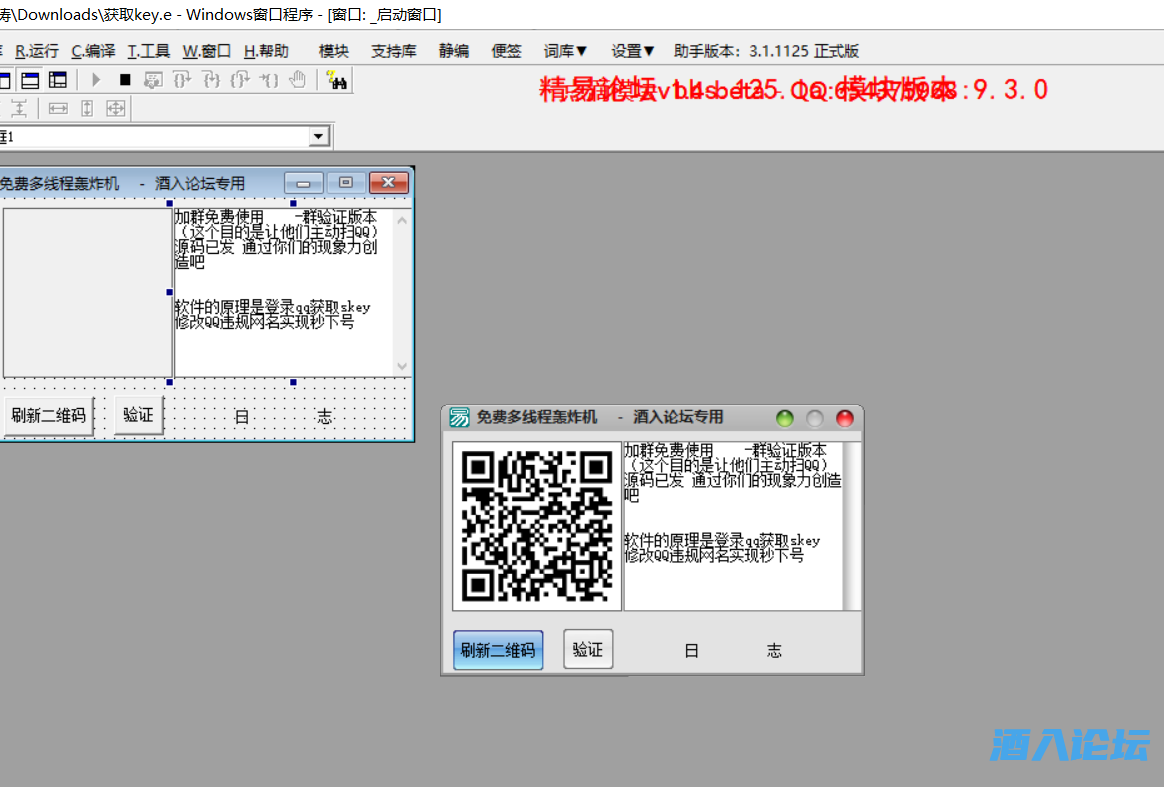Image resolution: width=1164 pixels, height=787 pixels.
Task: Open the T.工具 menu
Action: [148, 50]
